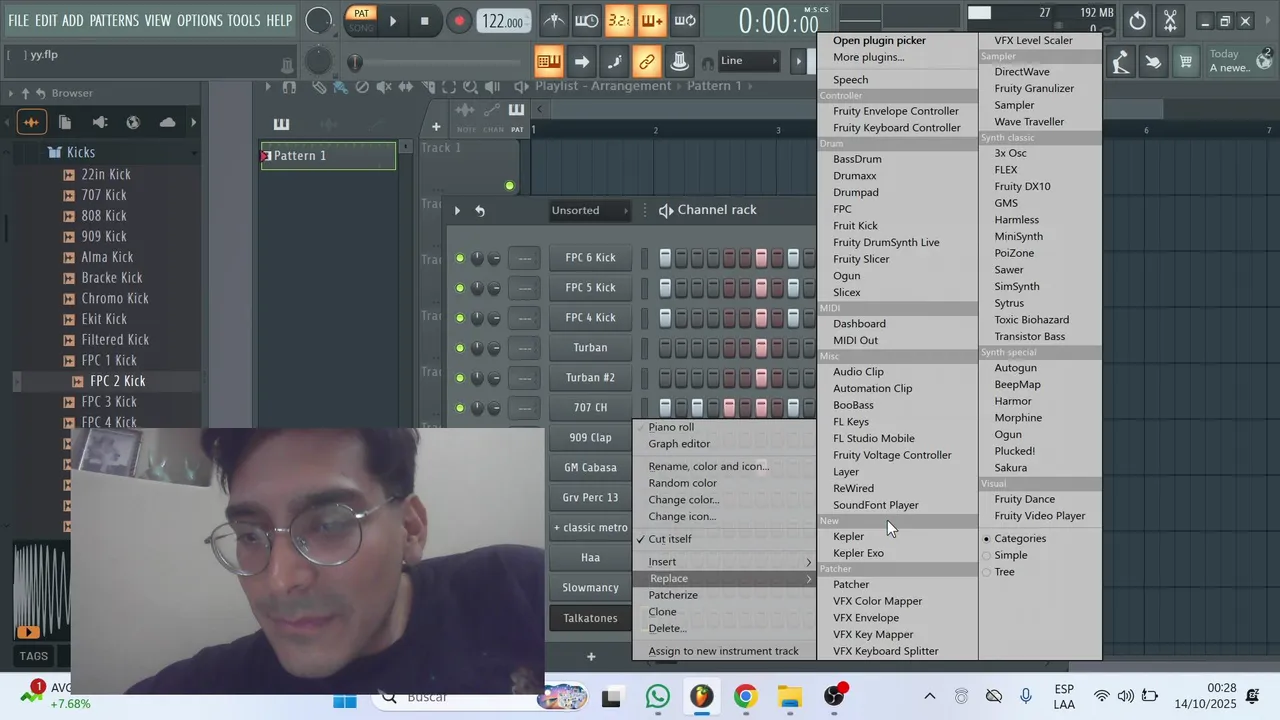This screenshot has height=720, width=1280.
Task: Click the Channel rack menu arrow
Action: point(457,210)
